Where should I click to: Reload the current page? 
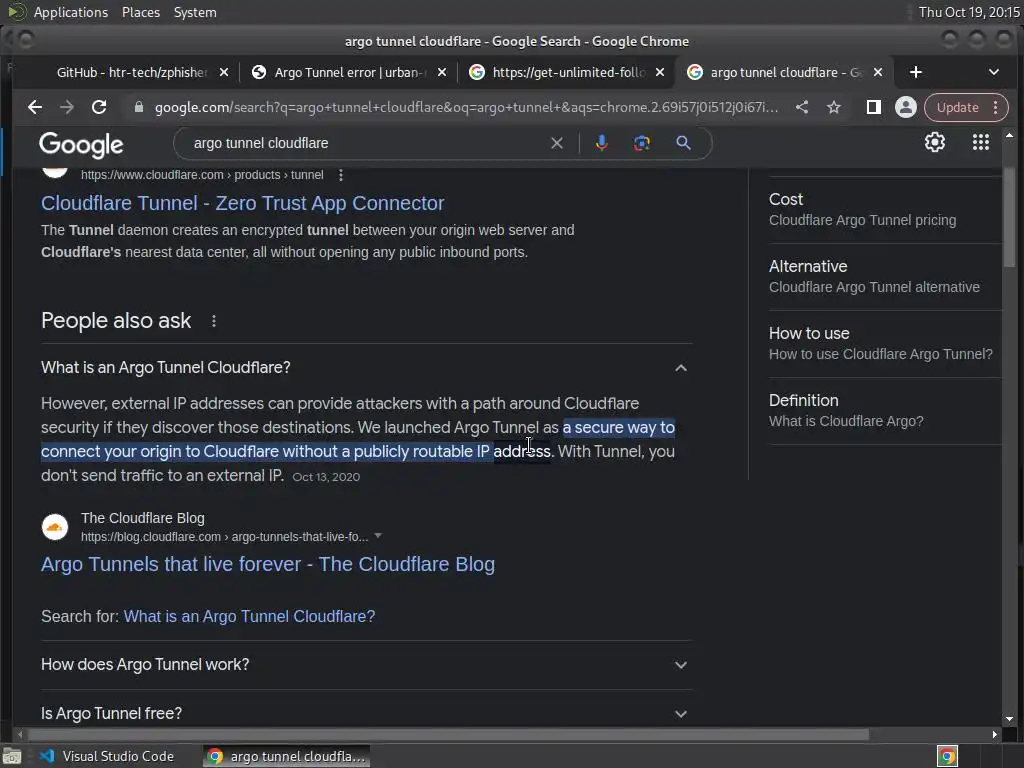(x=99, y=107)
